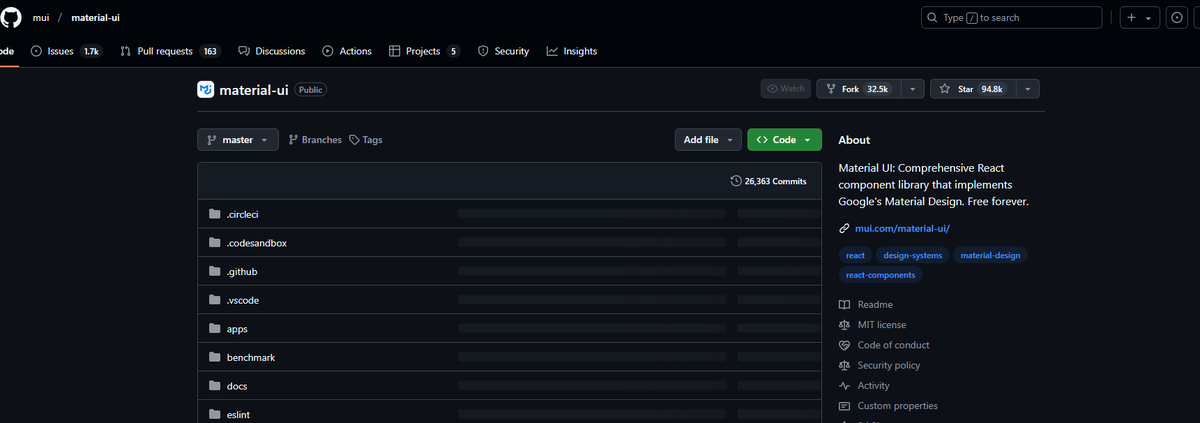The width and height of the screenshot is (1200, 423).
Task: Click the folder icon beside .codesandbox
Action: tap(214, 243)
